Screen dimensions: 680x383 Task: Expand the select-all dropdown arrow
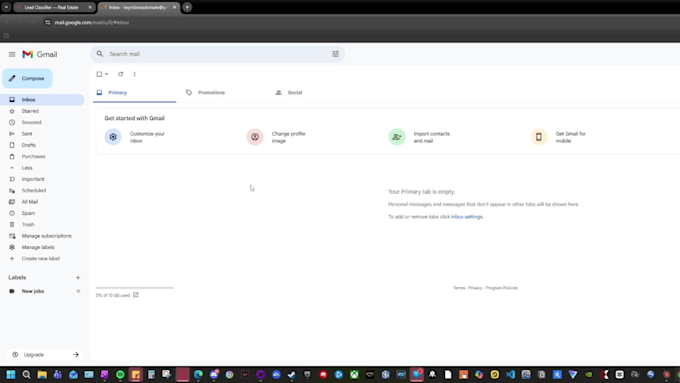point(106,74)
